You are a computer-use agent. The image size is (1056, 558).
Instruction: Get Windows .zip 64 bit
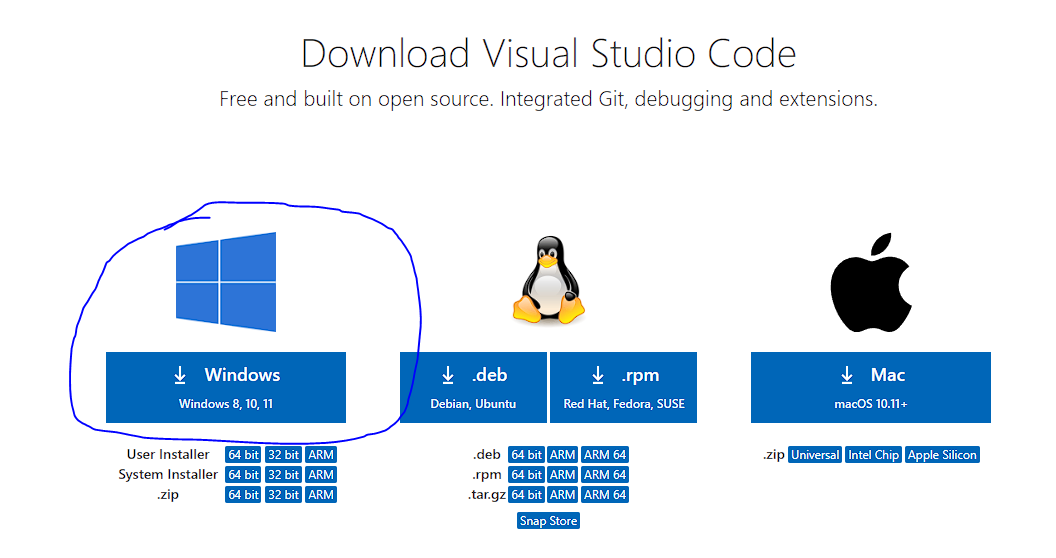[x=243, y=495]
